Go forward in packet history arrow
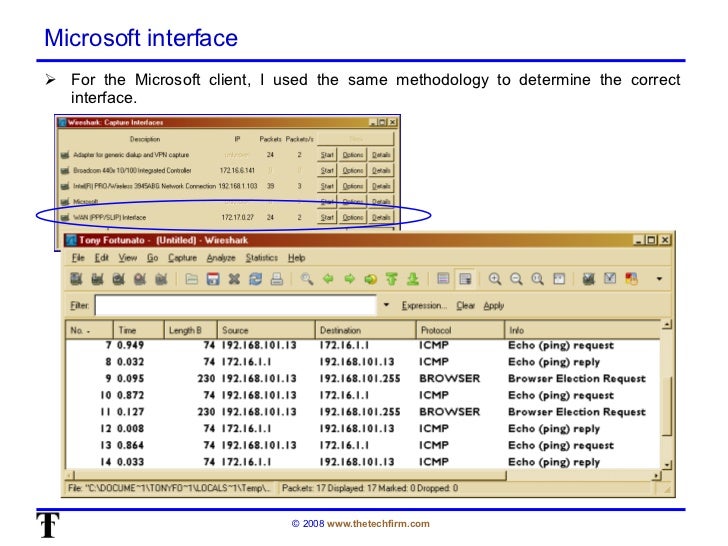Viewport: 728px width, 546px height. 349,279
